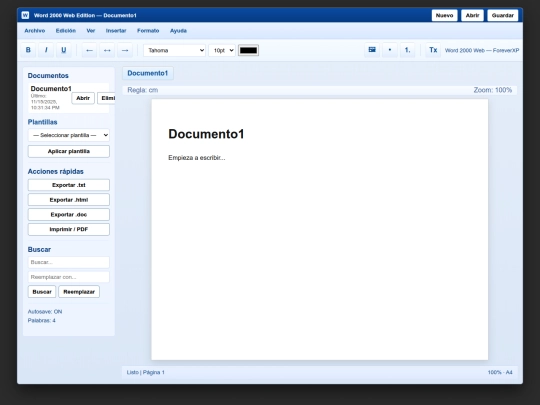Insert a numbered list with the 1. button

coord(407,50)
